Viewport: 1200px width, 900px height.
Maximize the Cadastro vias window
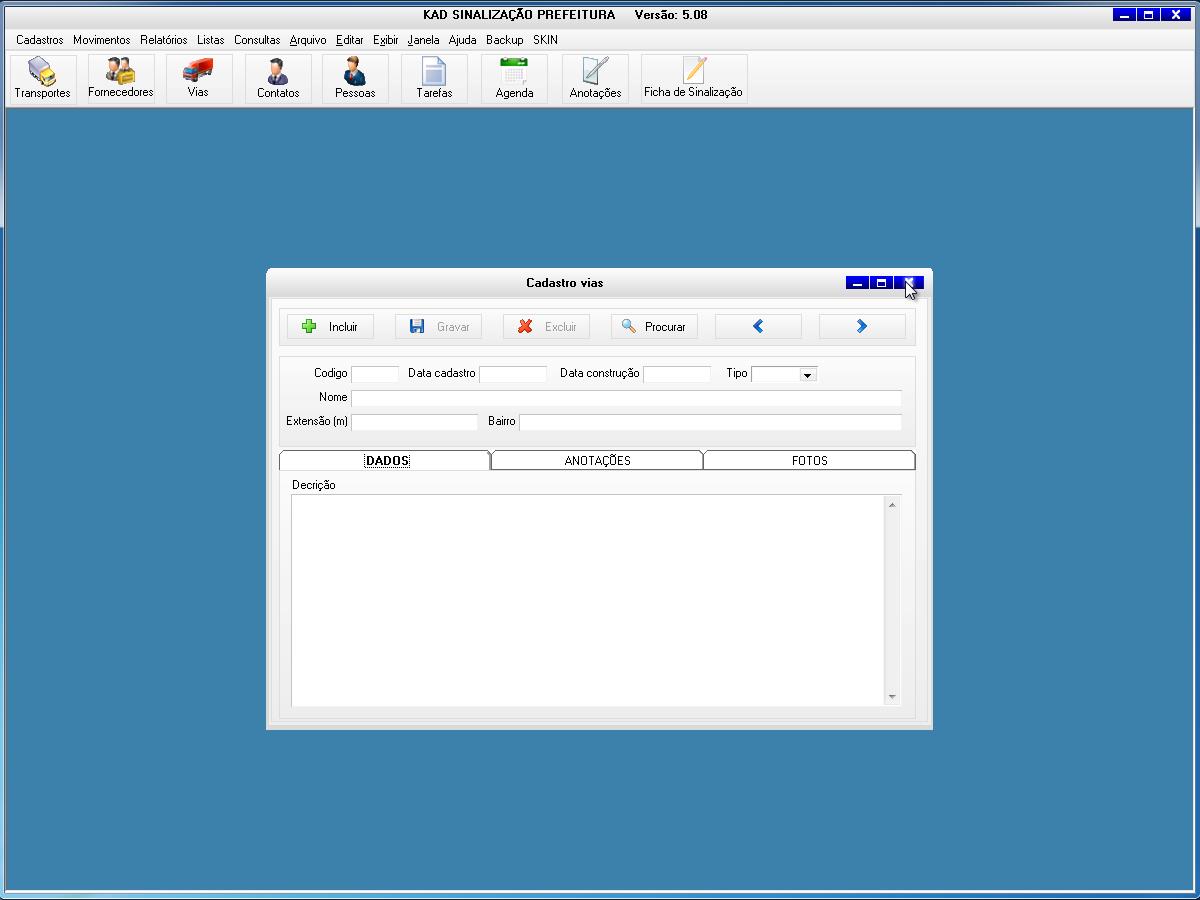click(881, 283)
